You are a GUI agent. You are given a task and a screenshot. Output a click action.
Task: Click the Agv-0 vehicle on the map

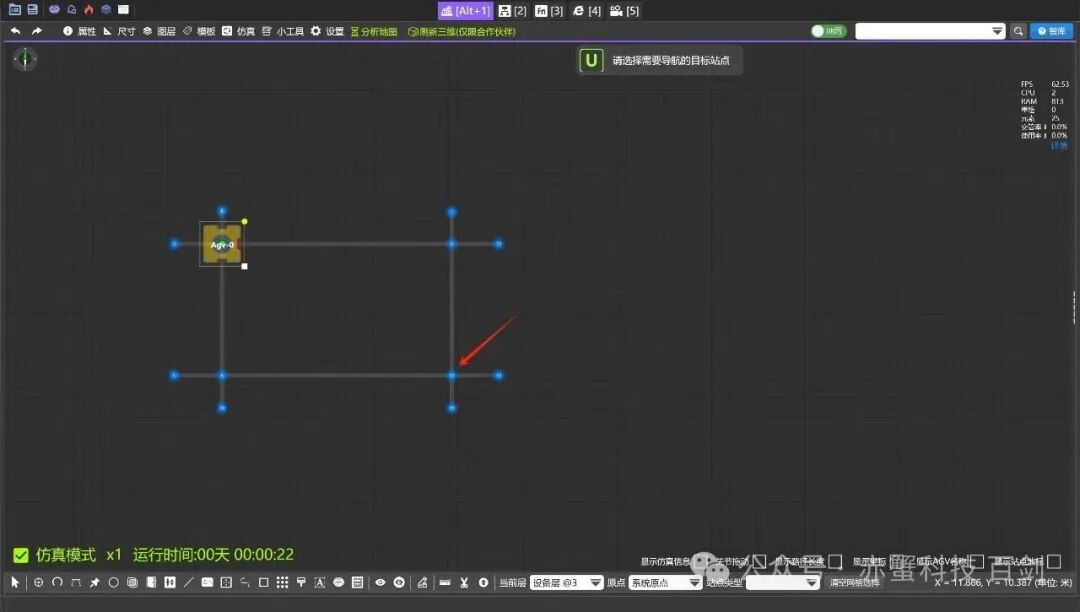click(222, 244)
